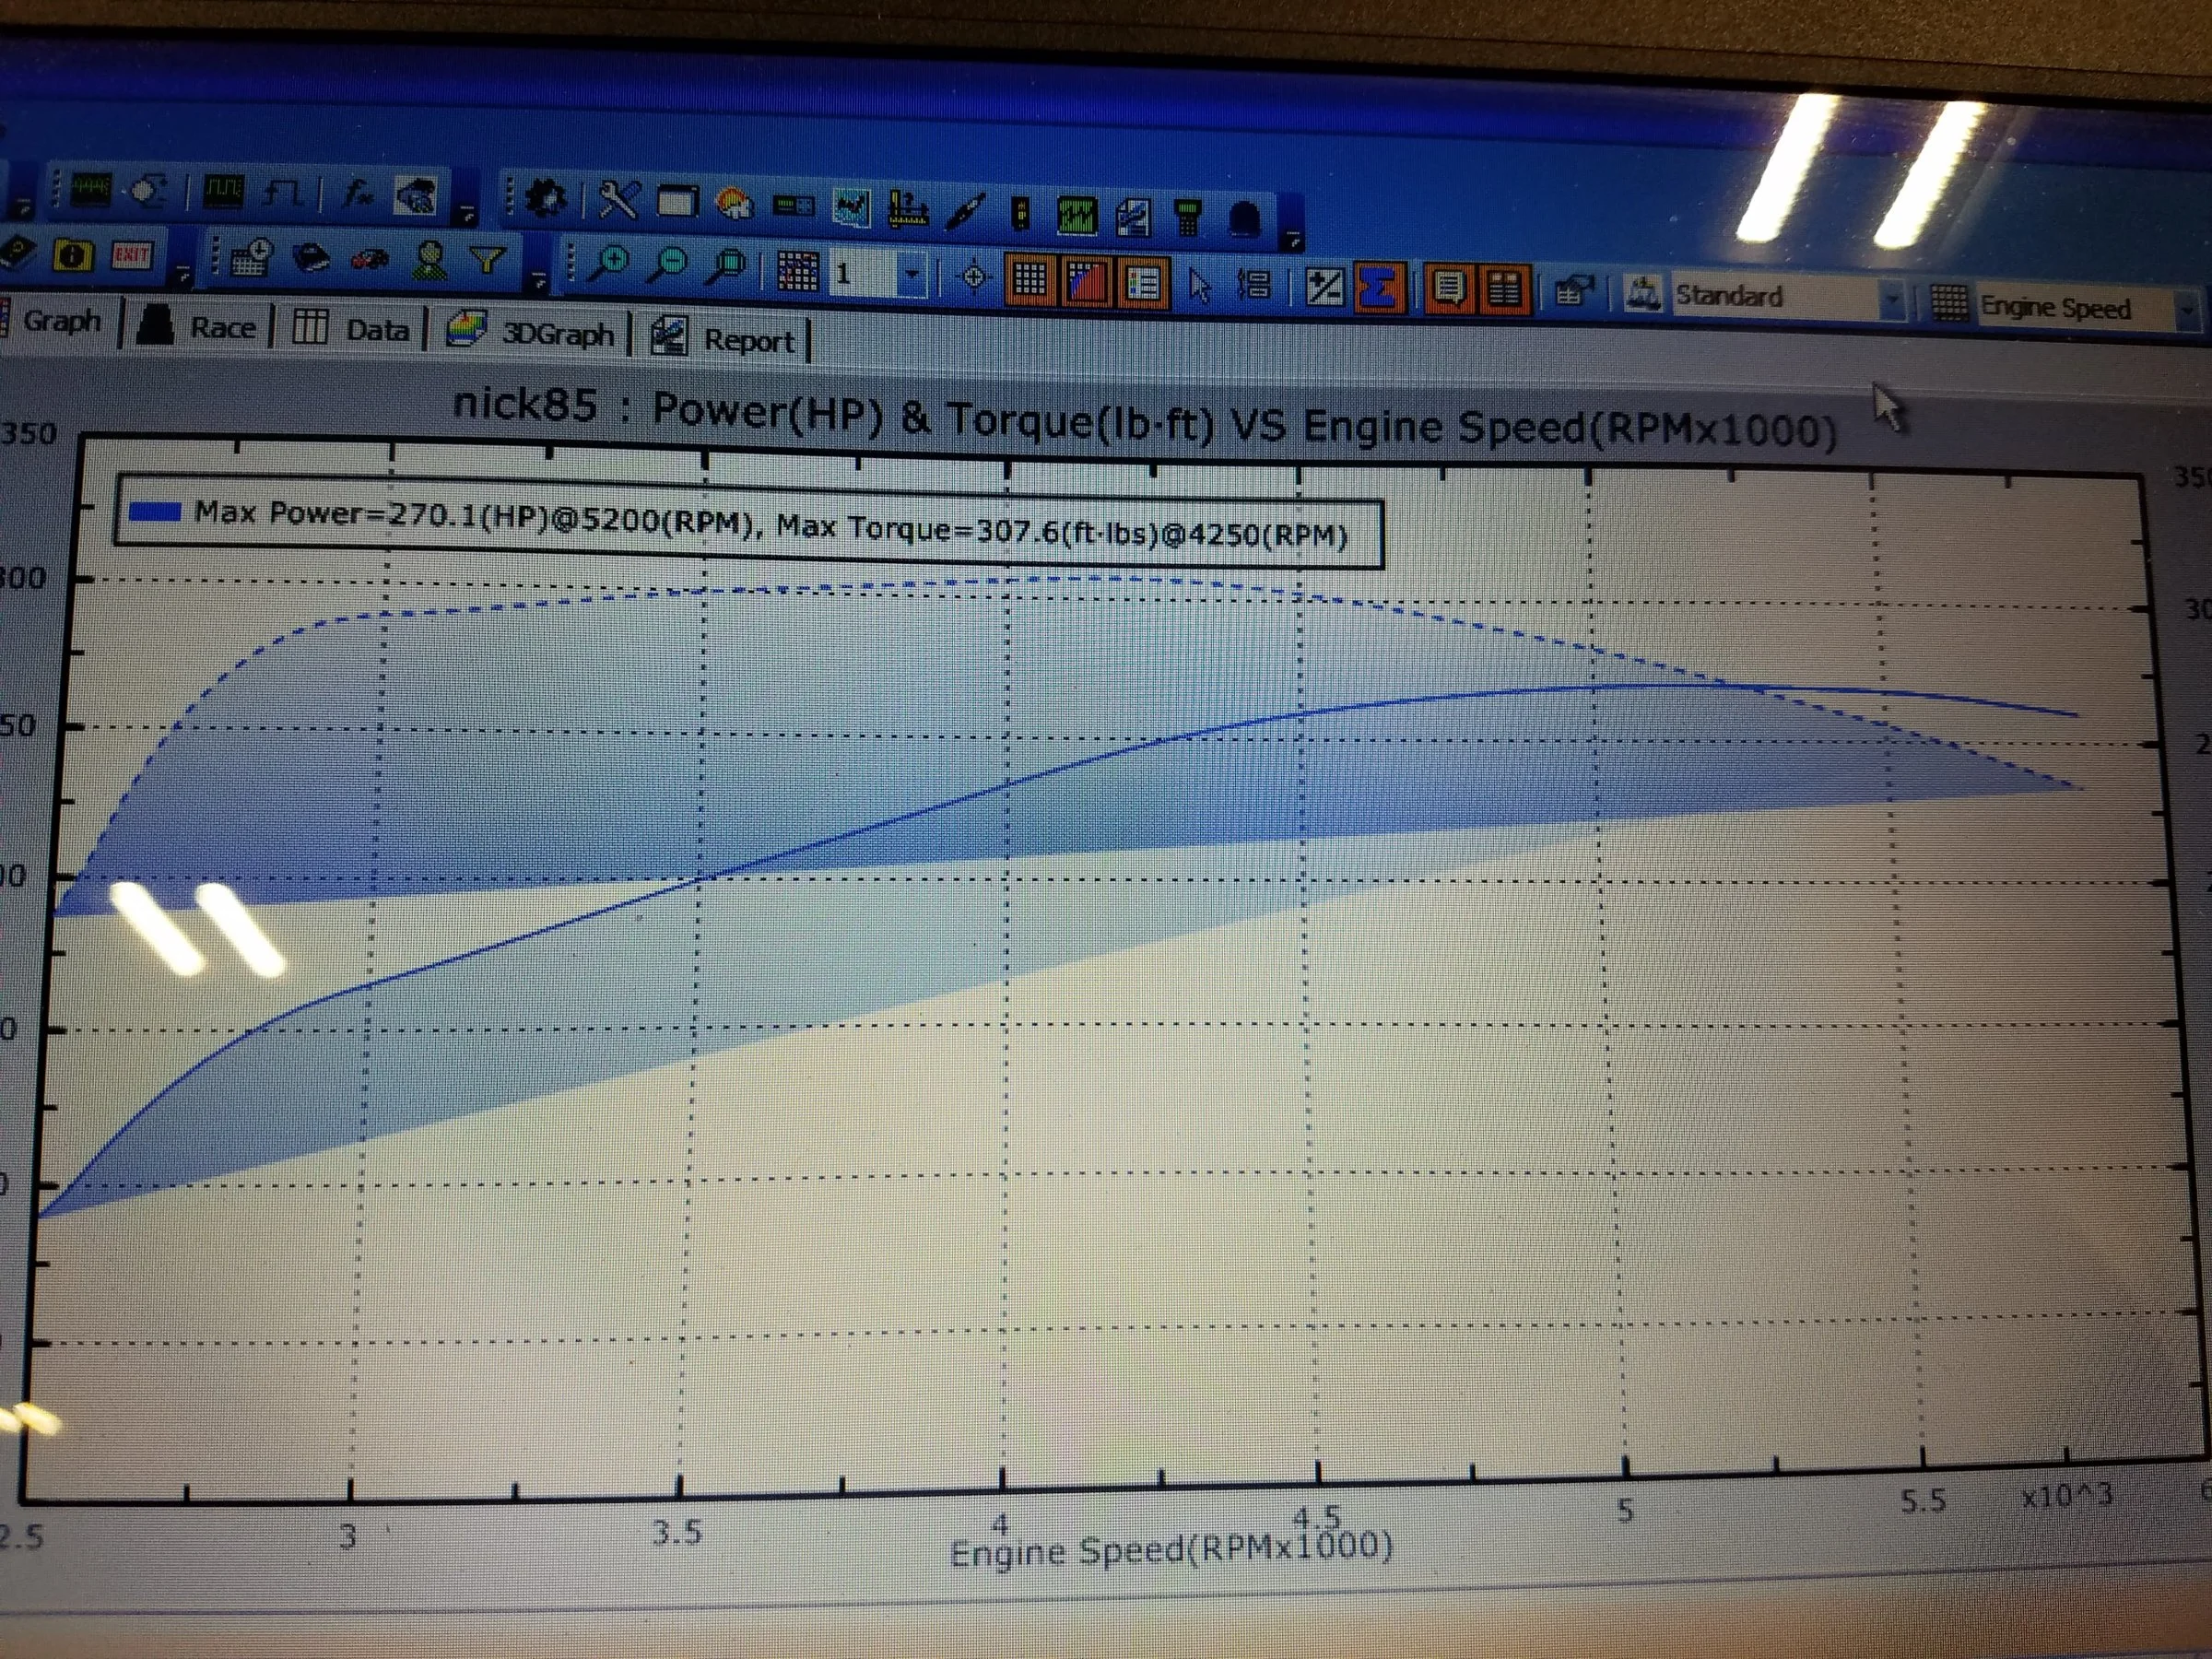
Task: Click the green LED display panel icon
Action: point(795,206)
